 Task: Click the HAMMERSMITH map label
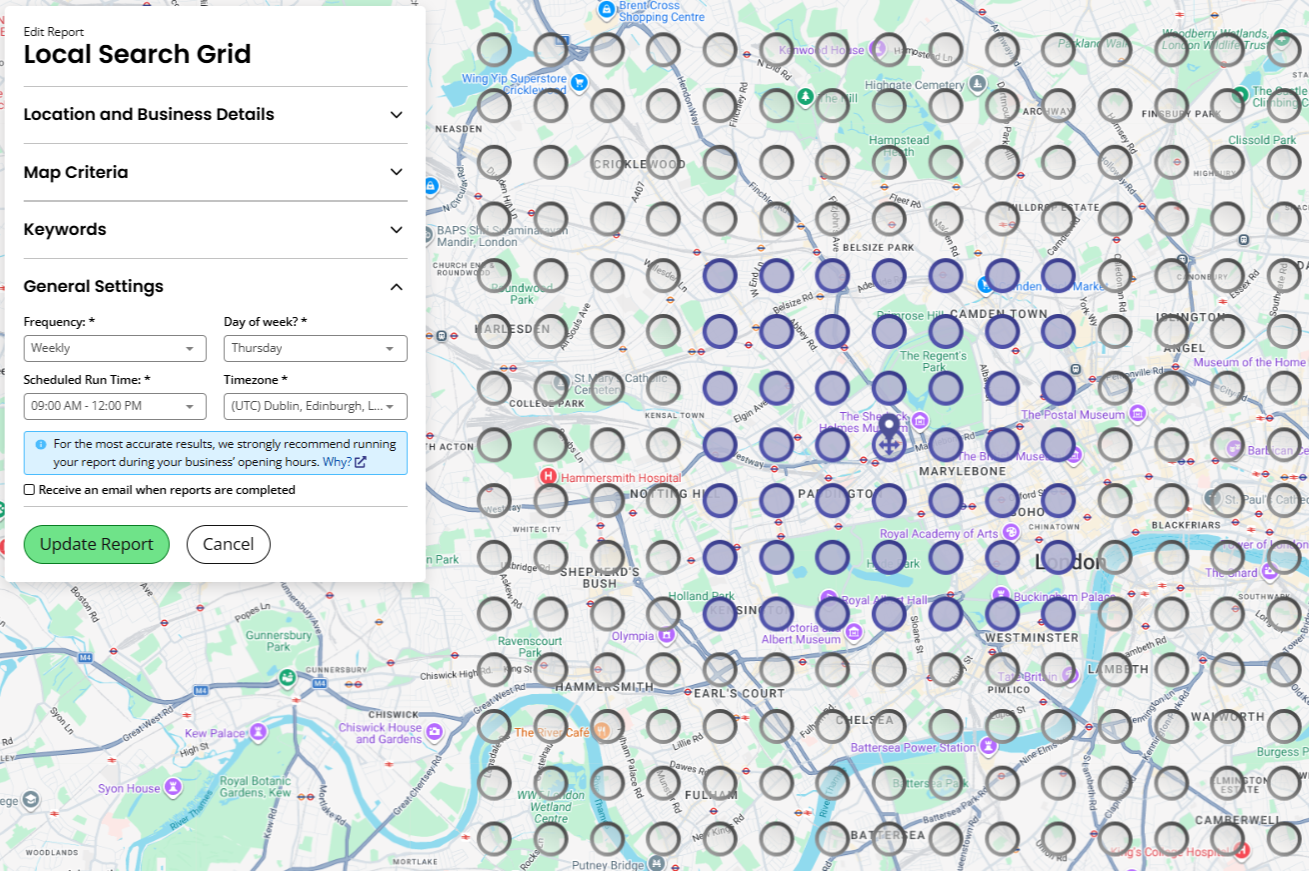(604, 687)
